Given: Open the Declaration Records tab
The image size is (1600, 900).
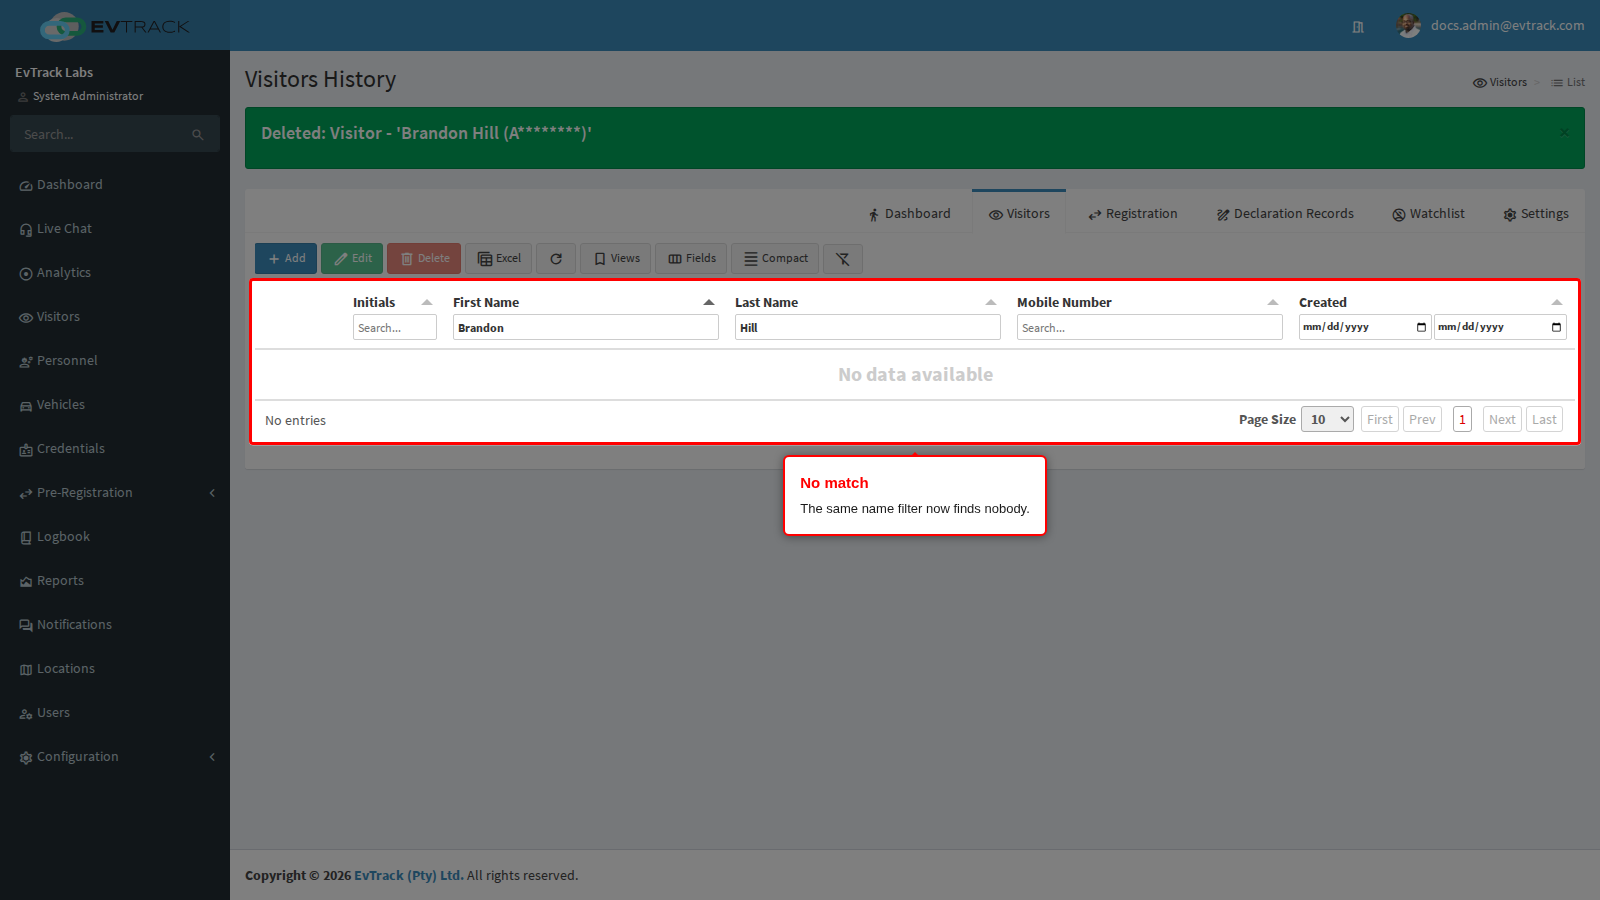Looking at the screenshot, I should [x=1285, y=214].
